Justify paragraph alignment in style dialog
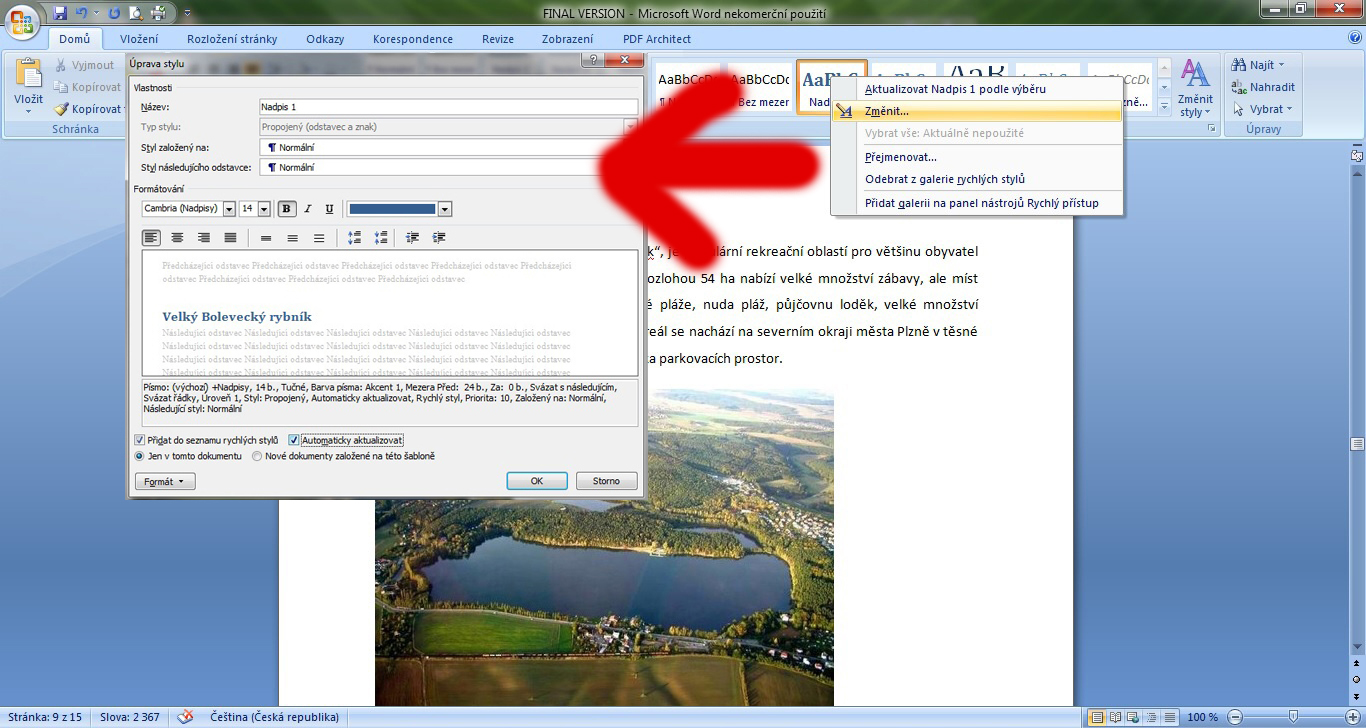The image size is (1366, 728). pyautogui.click(x=230, y=238)
